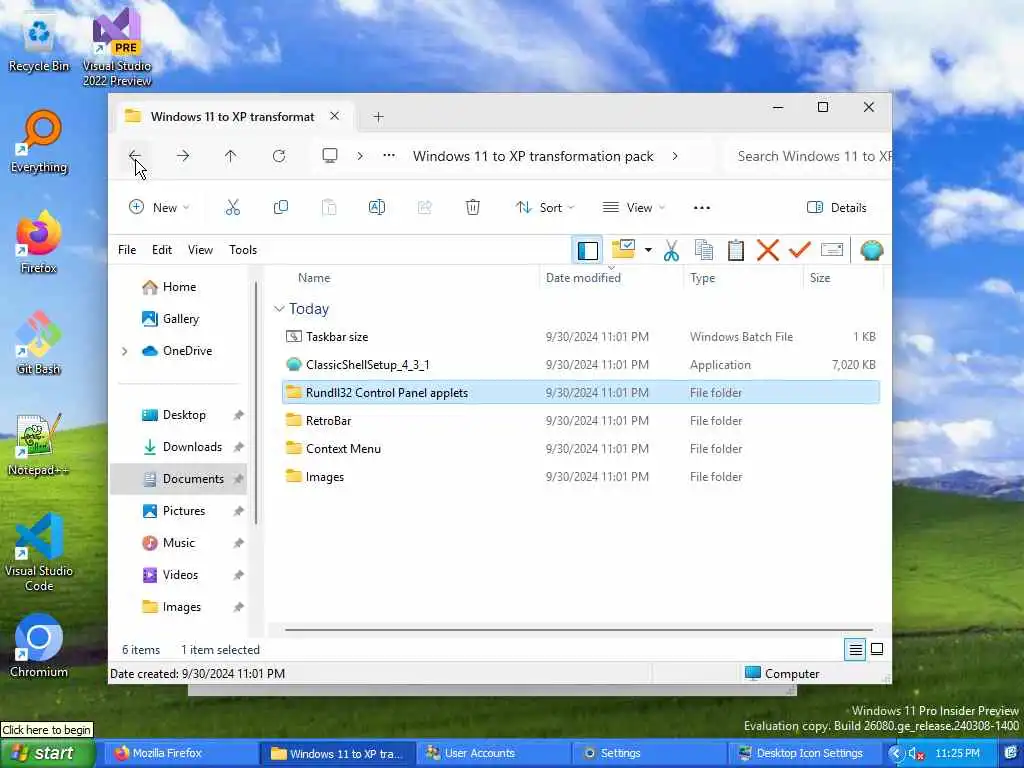Screen dimensions: 1024x768
Task: Switch to Mozilla Firefox taskbar button
Action: click(x=179, y=753)
